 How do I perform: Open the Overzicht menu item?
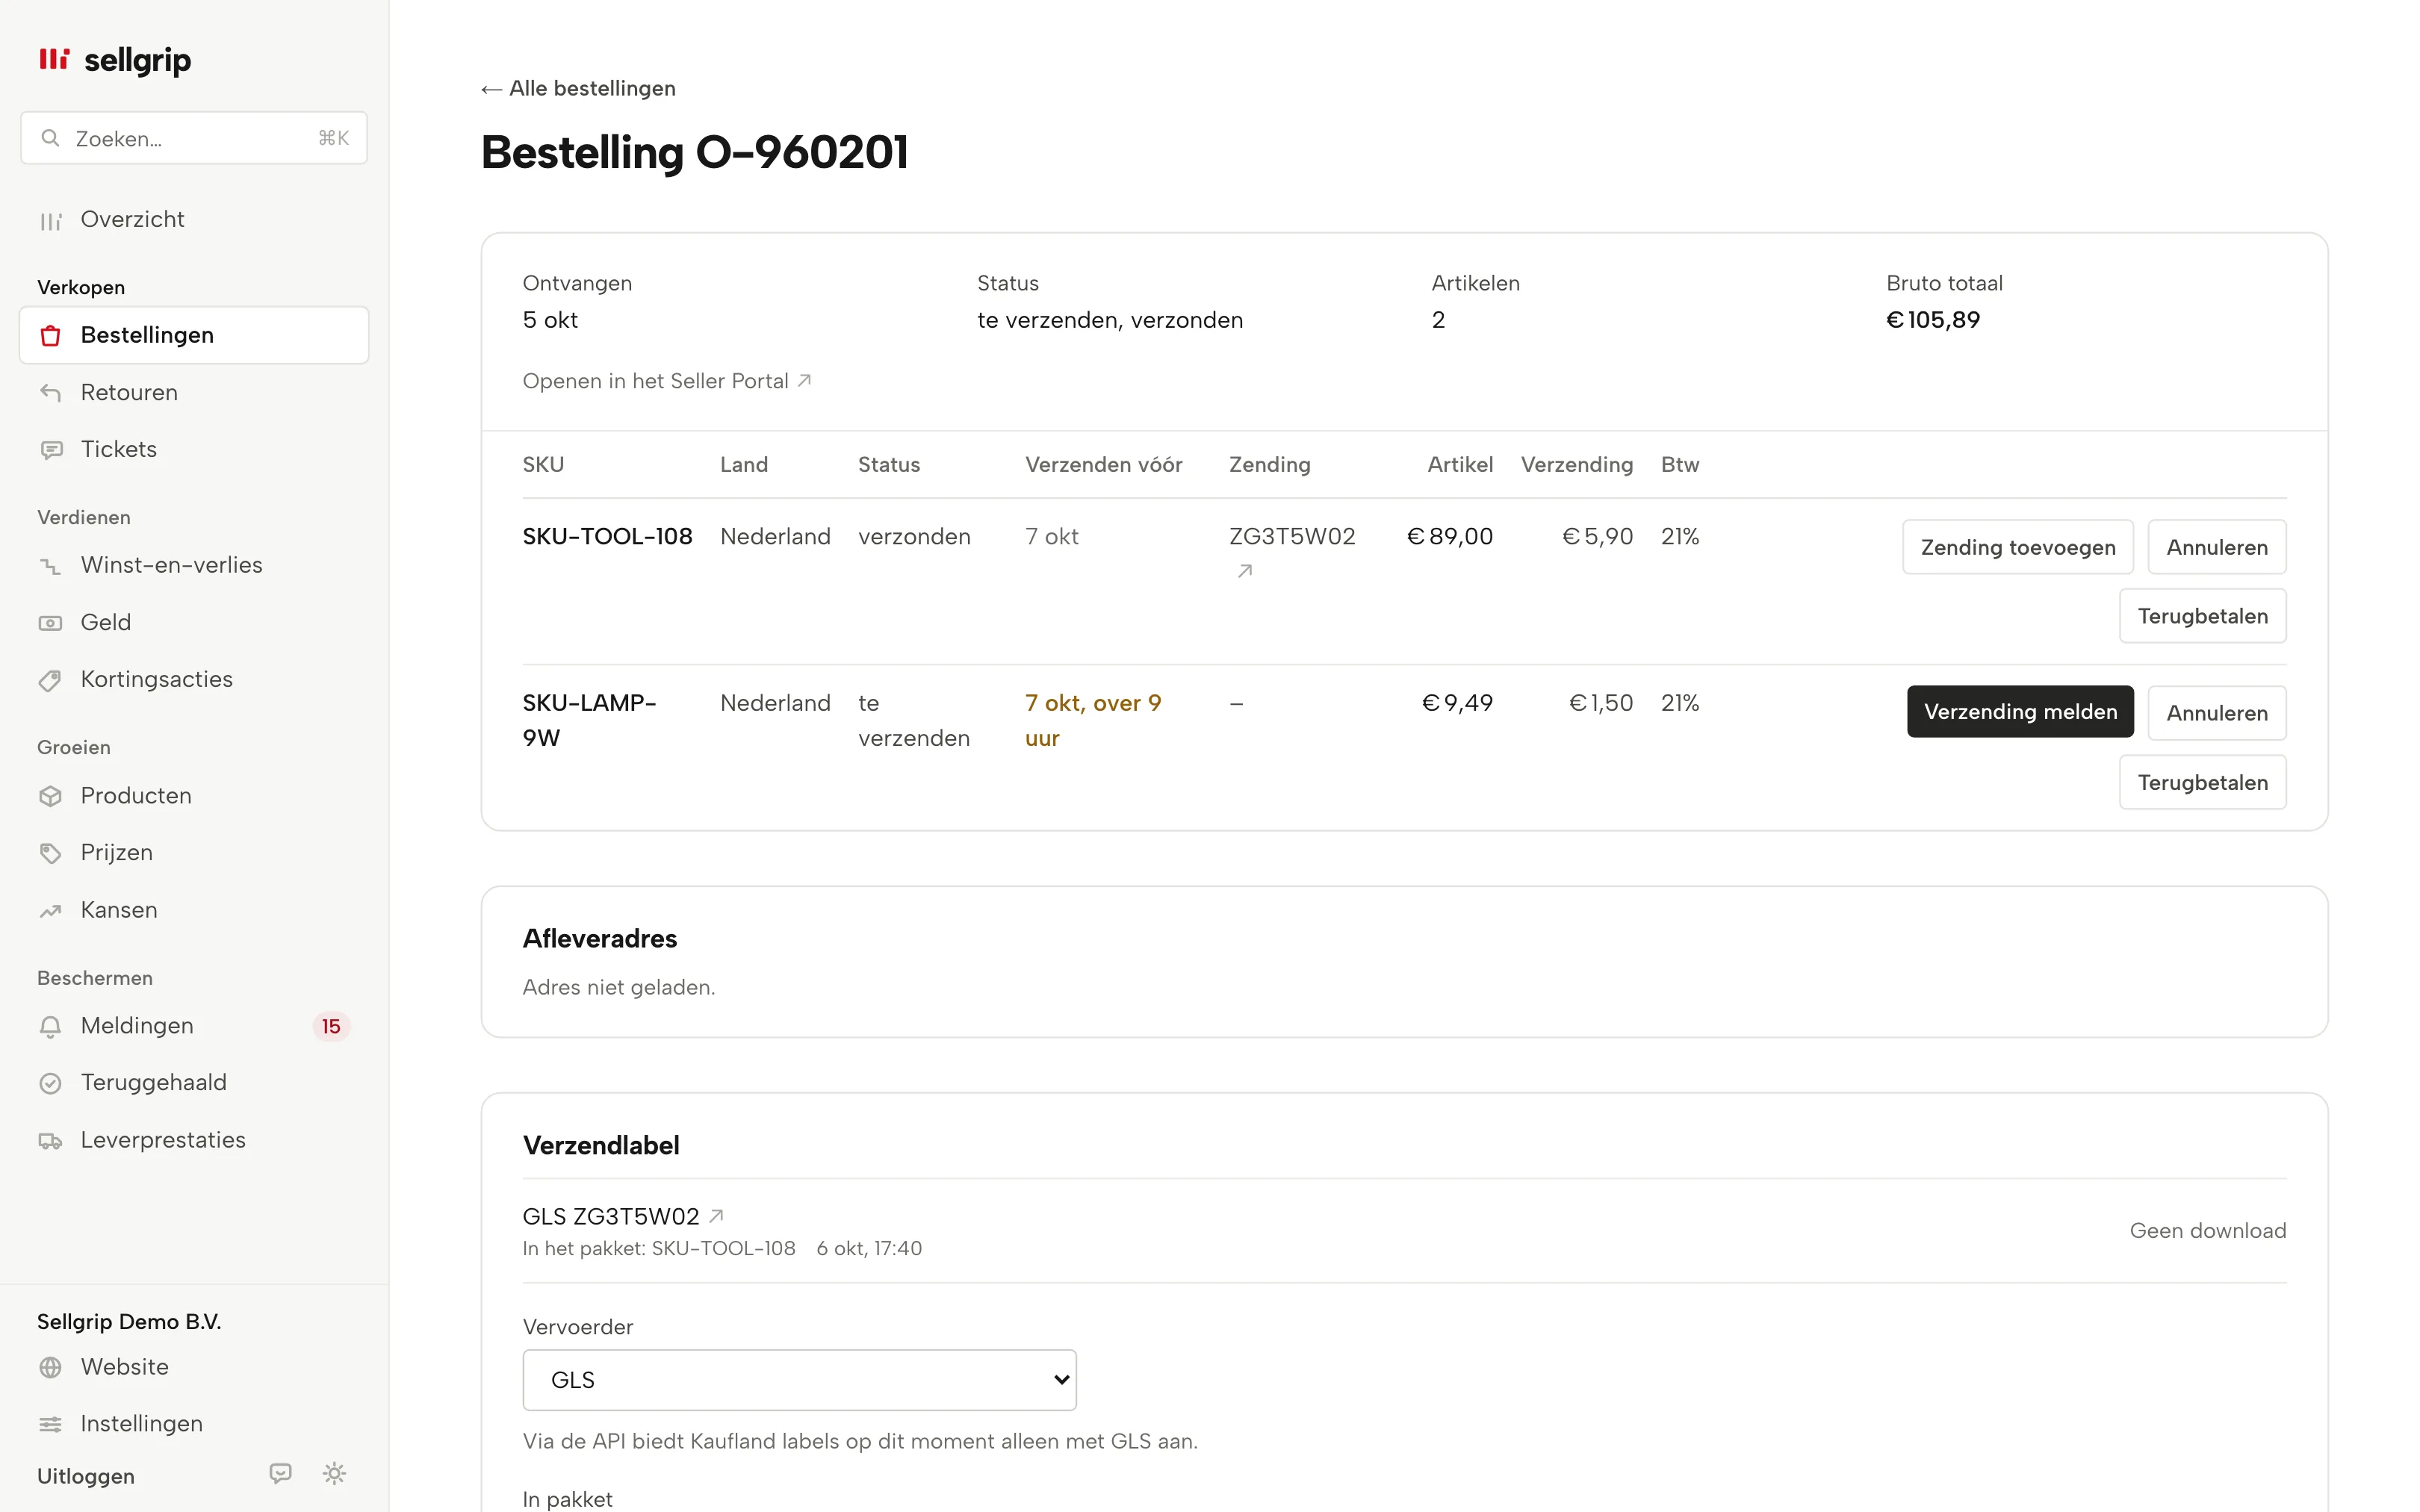click(194, 220)
